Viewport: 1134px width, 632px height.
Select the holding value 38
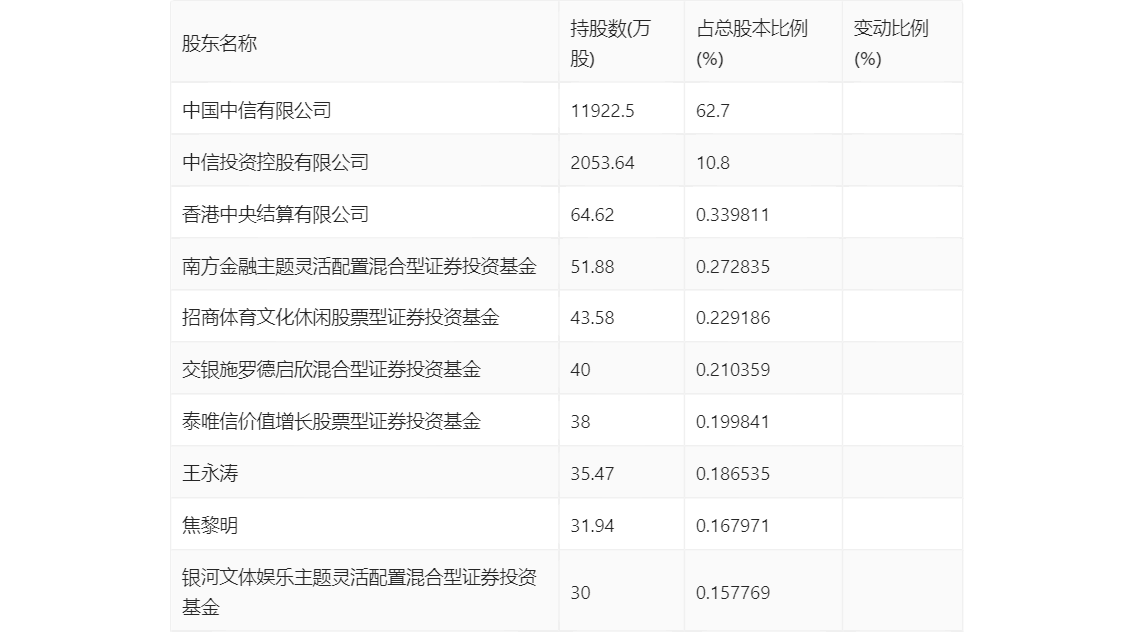coord(580,422)
